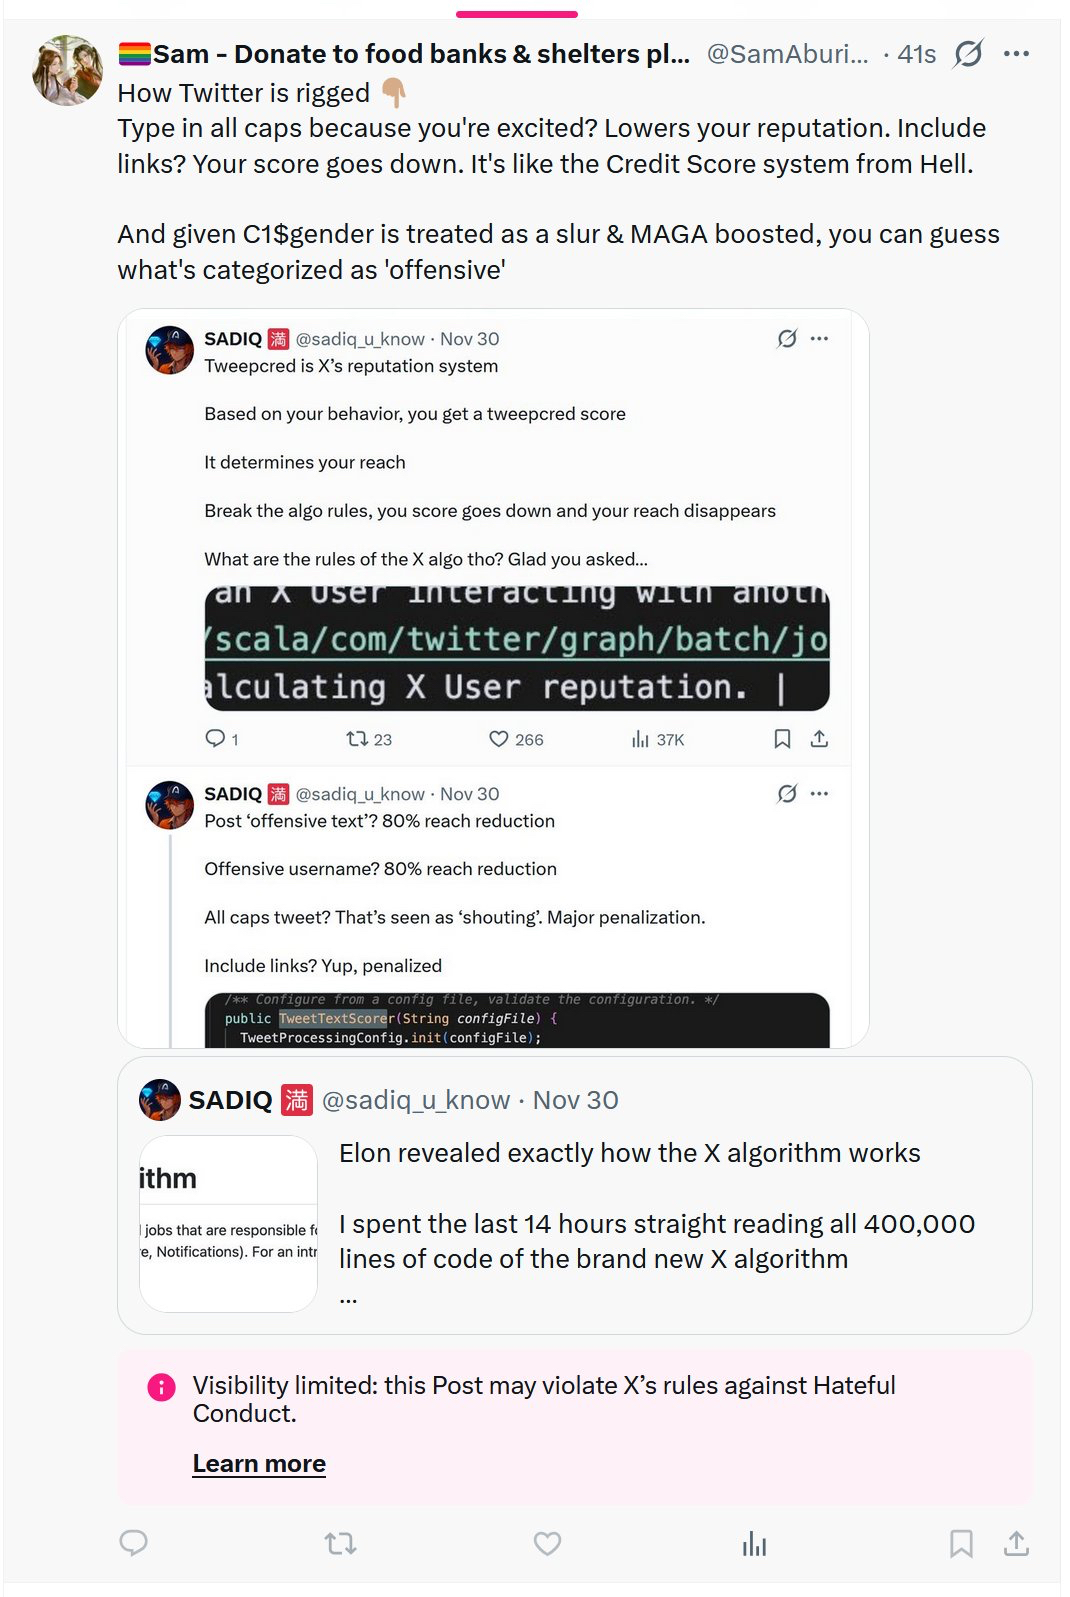The height and width of the screenshot is (1597, 1070).
Task: Like the first SADIQ tweet with 266 likes
Action: tap(499, 739)
